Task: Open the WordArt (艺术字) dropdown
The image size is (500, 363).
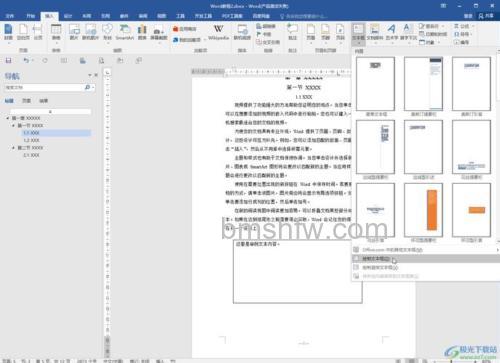Action: pyautogui.click(x=392, y=33)
